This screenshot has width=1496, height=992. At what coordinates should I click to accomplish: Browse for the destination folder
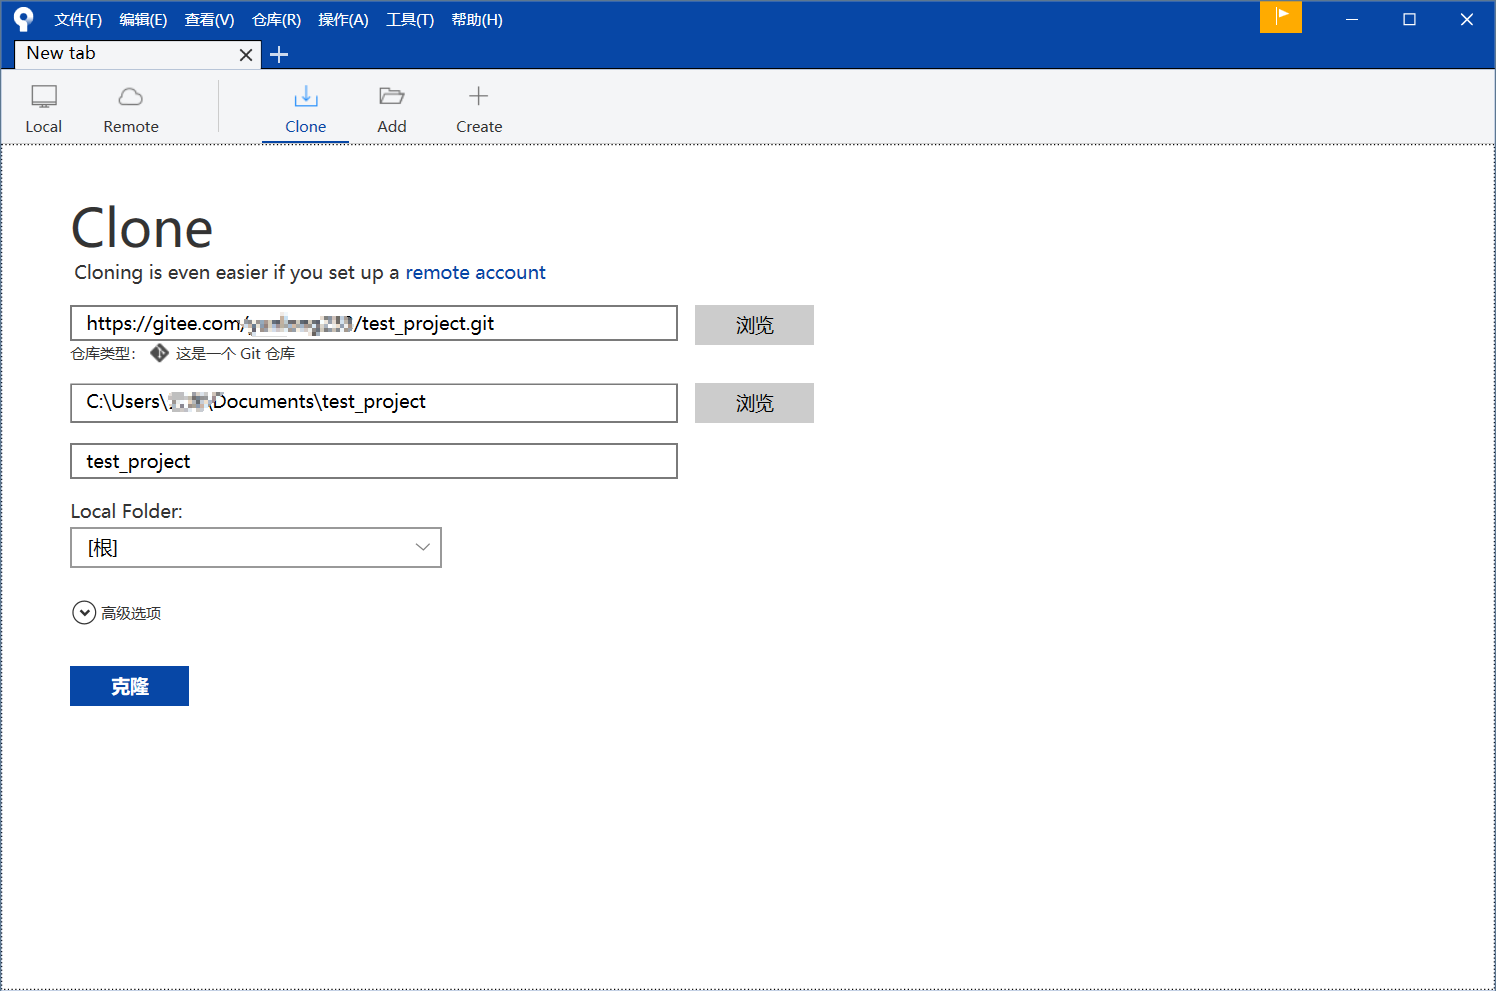(x=754, y=403)
